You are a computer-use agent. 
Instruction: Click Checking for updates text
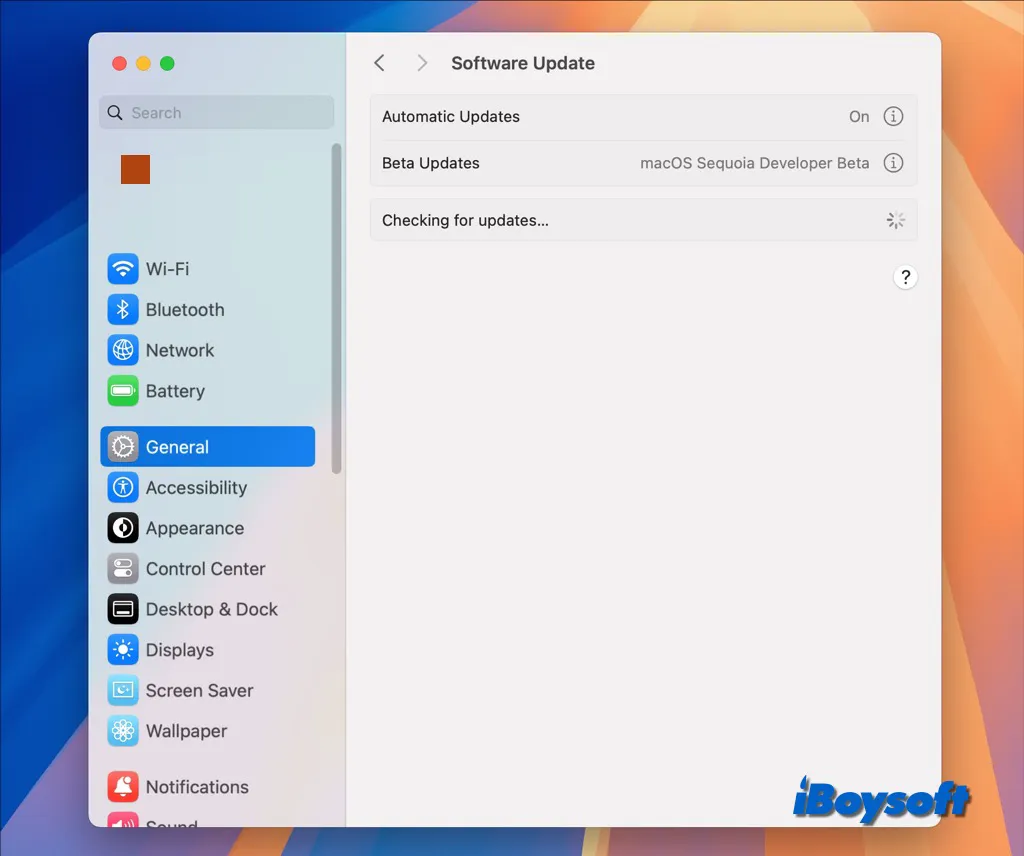coord(465,221)
